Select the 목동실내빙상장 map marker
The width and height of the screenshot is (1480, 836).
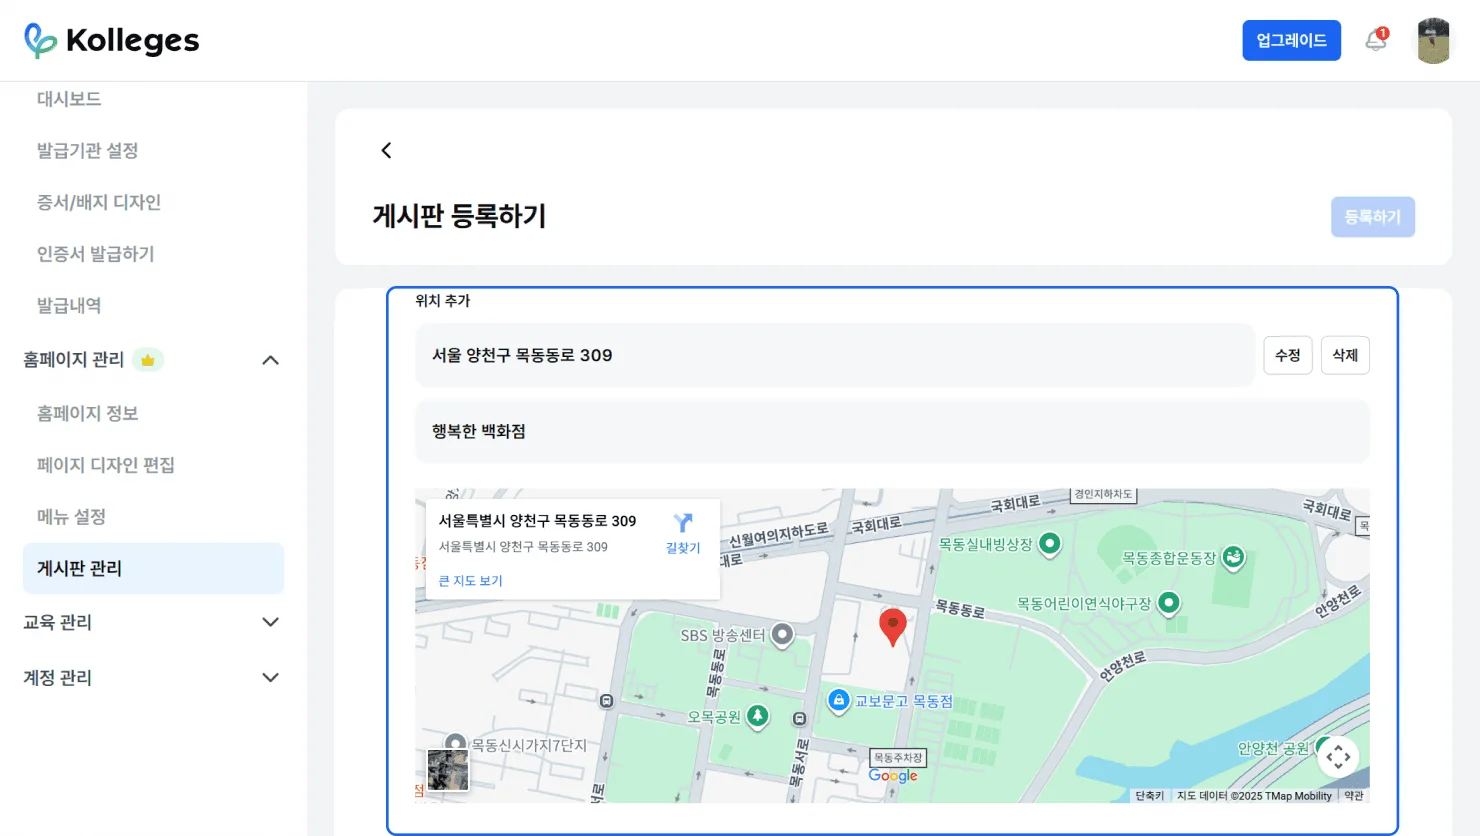pos(1049,544)
